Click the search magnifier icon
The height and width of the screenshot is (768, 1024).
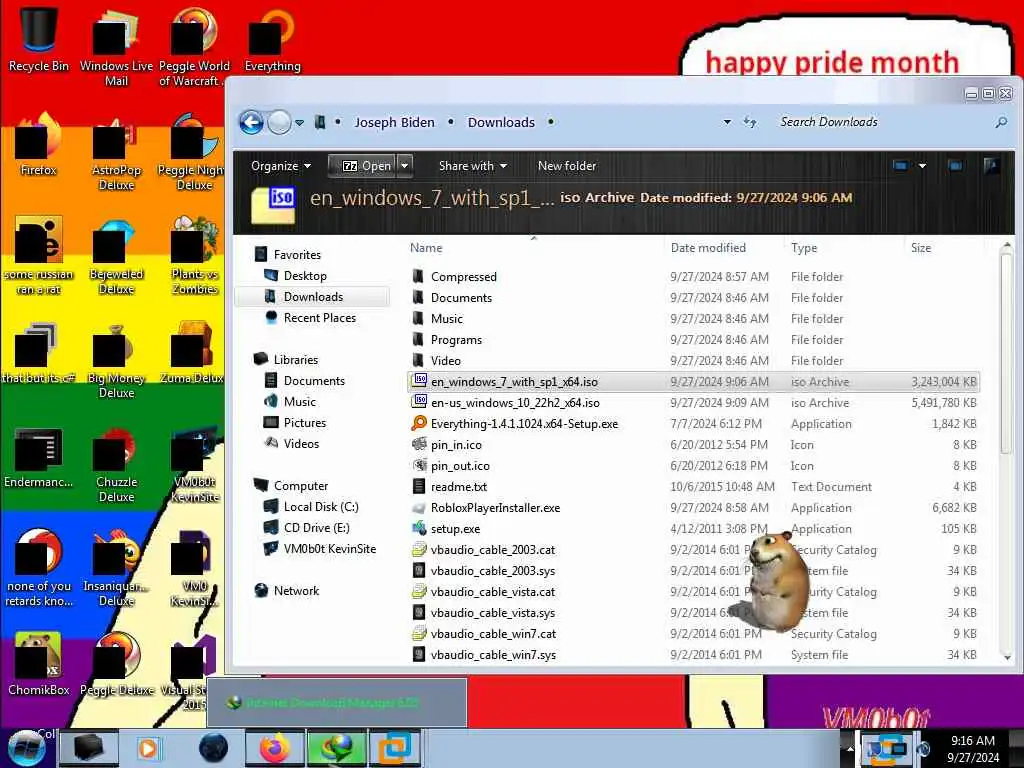[1000, 122]
